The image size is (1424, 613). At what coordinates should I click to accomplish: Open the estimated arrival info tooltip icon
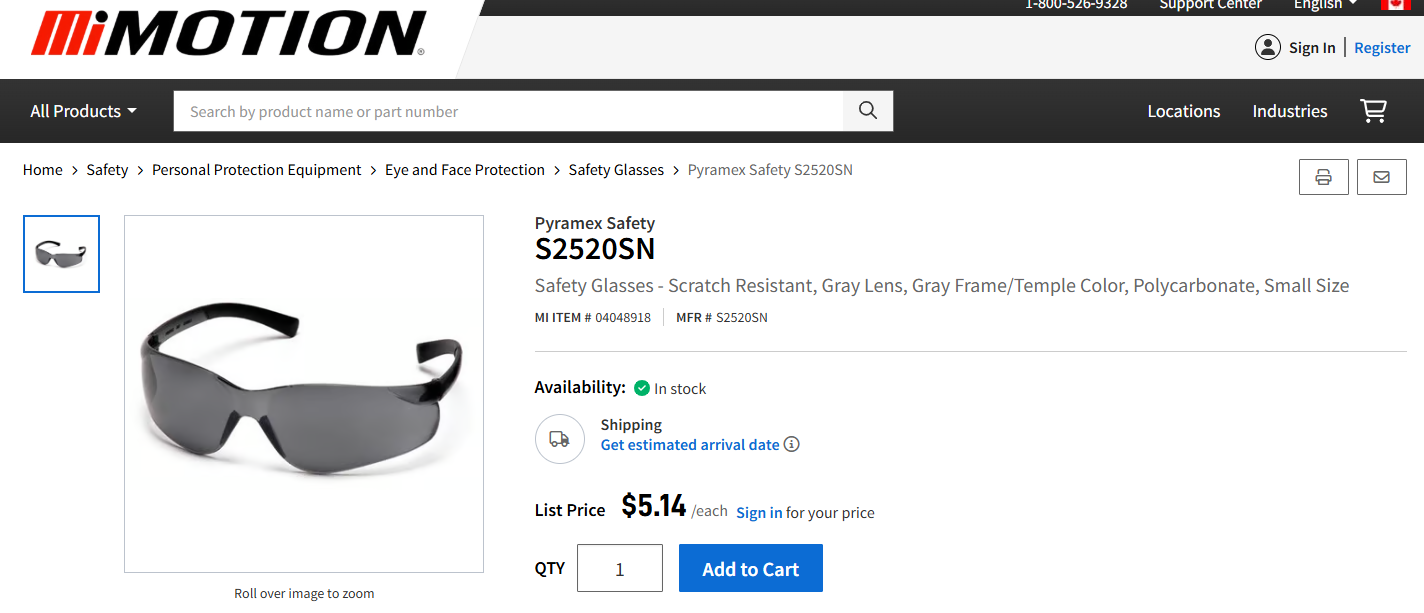tap(791, 444)
